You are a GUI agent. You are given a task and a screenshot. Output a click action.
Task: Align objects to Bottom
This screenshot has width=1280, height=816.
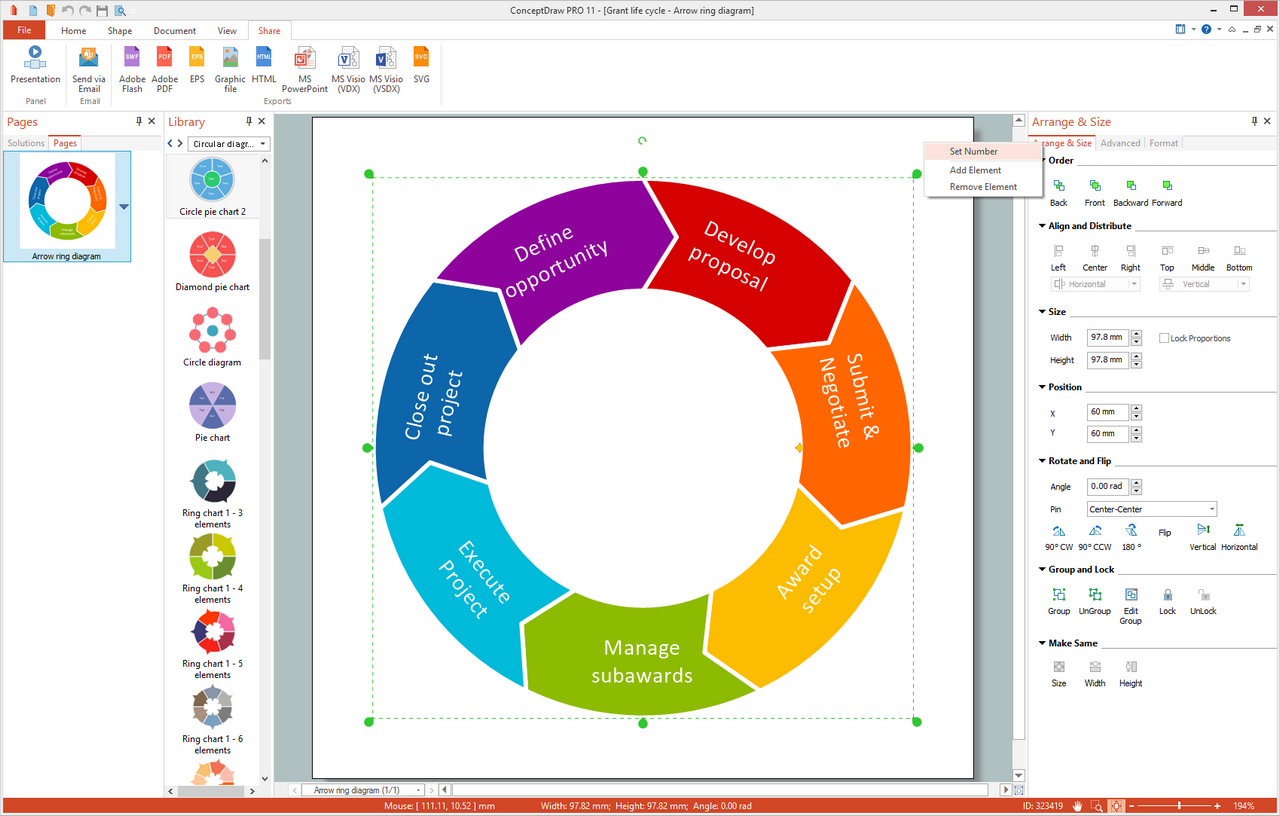pos(1239,257)
